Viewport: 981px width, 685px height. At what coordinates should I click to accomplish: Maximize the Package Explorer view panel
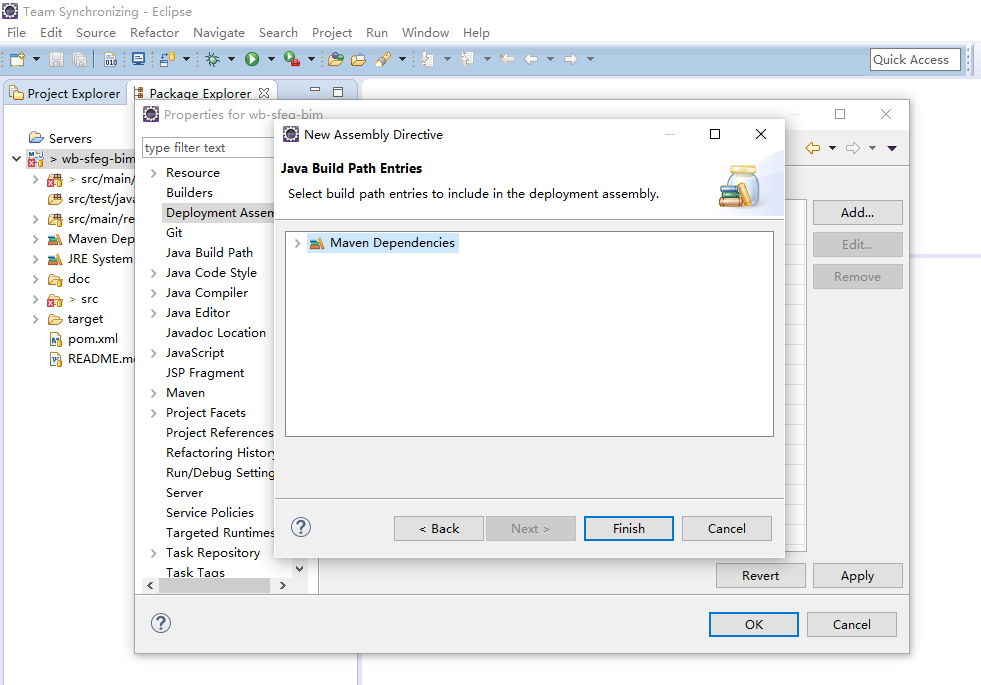coord(338,92)
